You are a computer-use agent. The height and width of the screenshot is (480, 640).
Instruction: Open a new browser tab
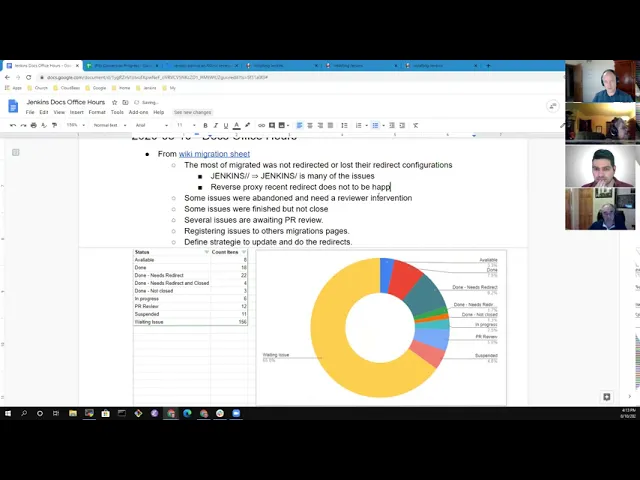click(x=488, y=65)
